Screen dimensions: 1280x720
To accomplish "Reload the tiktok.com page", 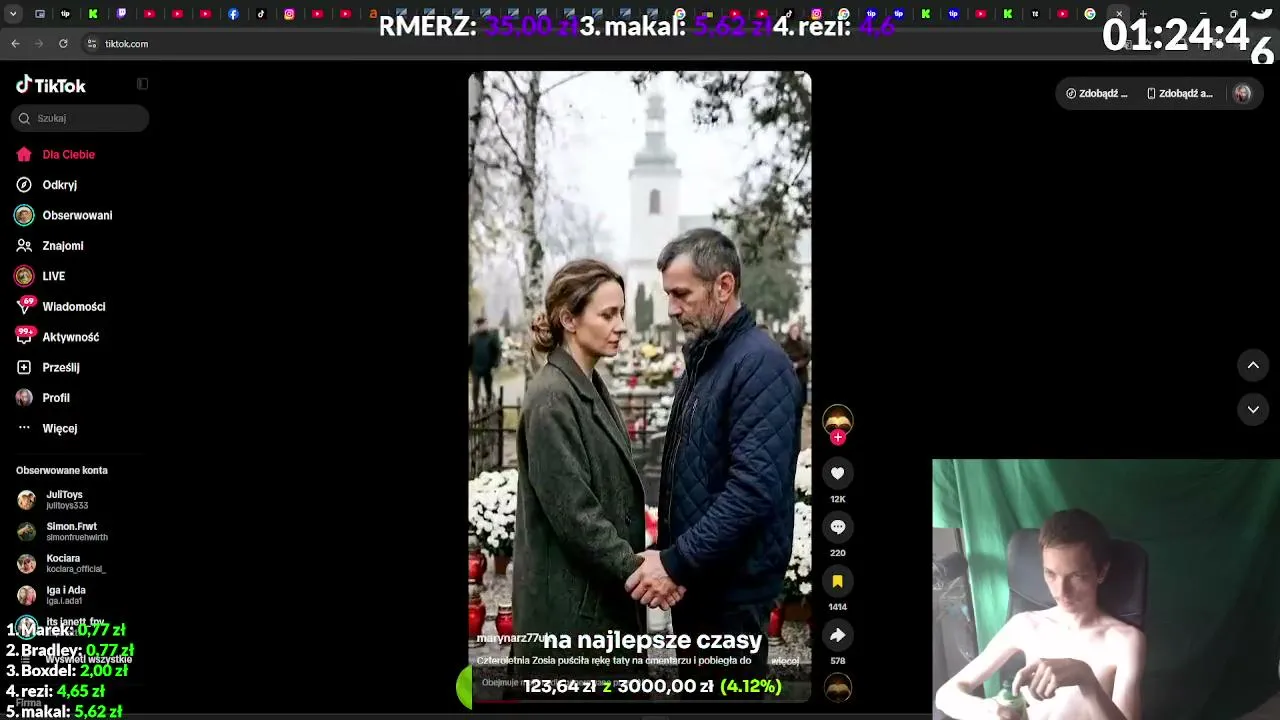I will (63, 44).
